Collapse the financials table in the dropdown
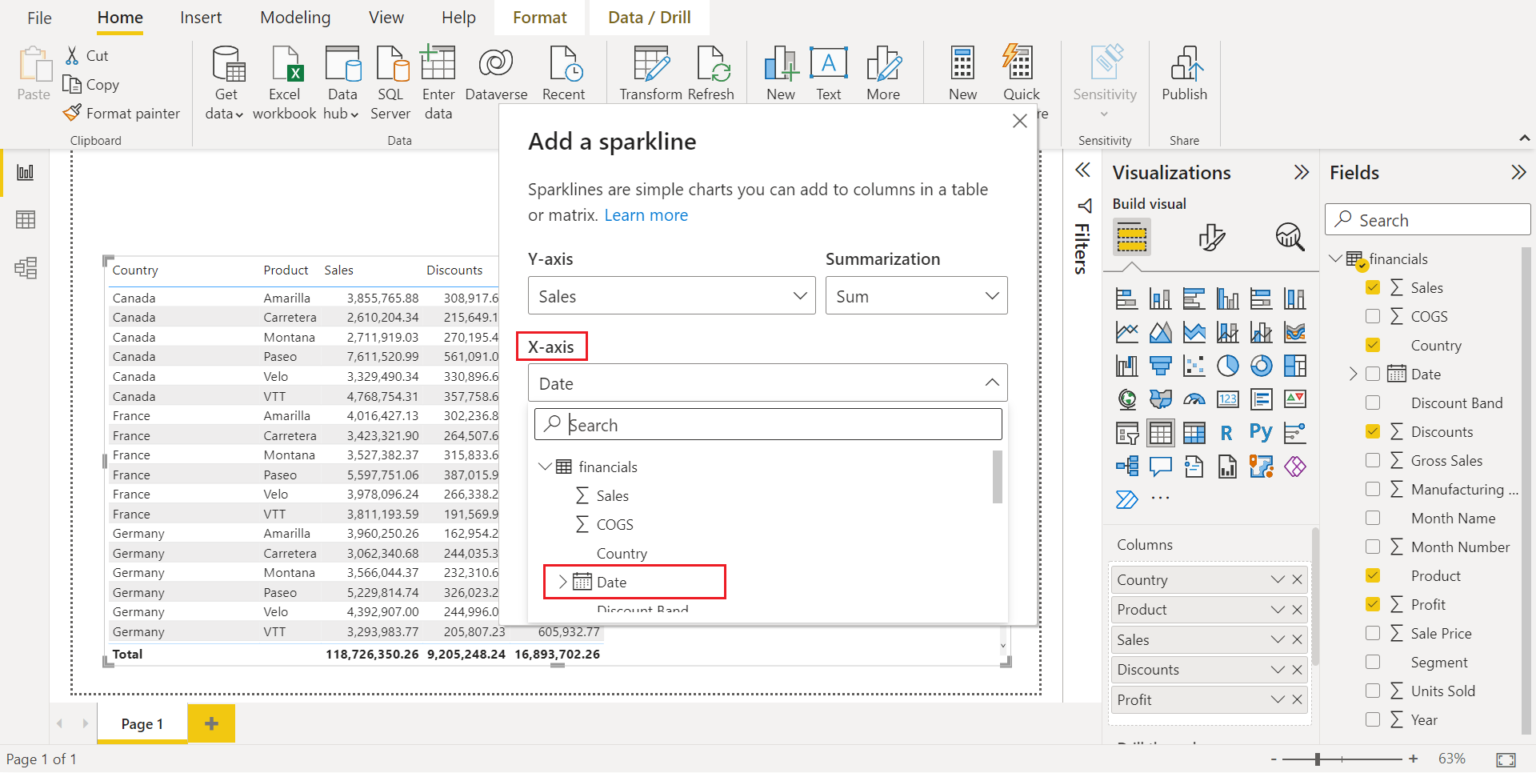This screenshot has width=1536, height=773. point(546,466)
